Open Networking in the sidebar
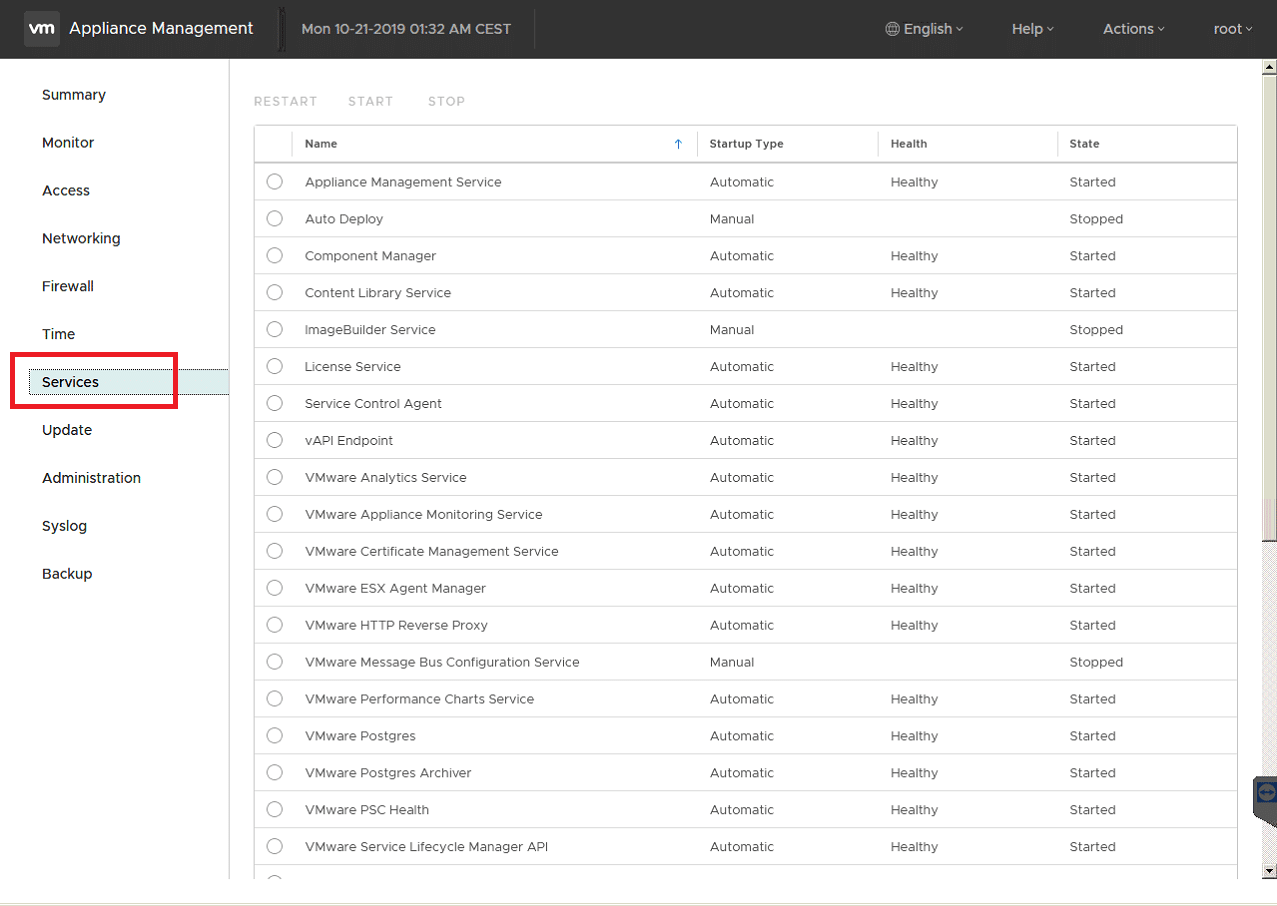Image resolution: width=1277 pixels, height=906 pixels. [x=81, y=239]
